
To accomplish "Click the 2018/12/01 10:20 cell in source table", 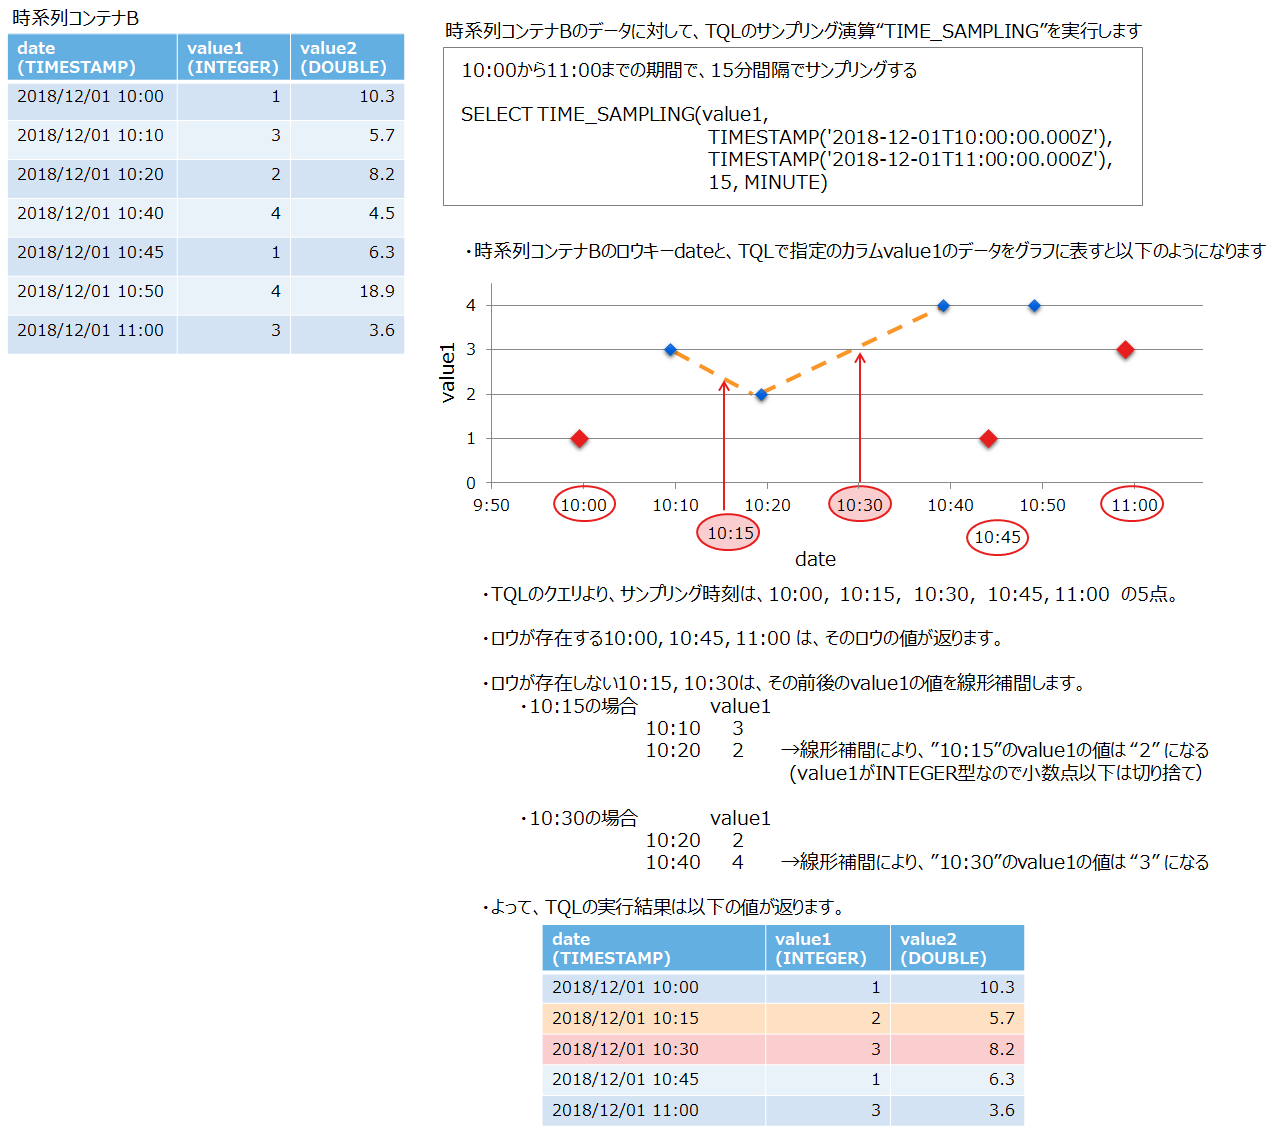I will click(91, 174).
